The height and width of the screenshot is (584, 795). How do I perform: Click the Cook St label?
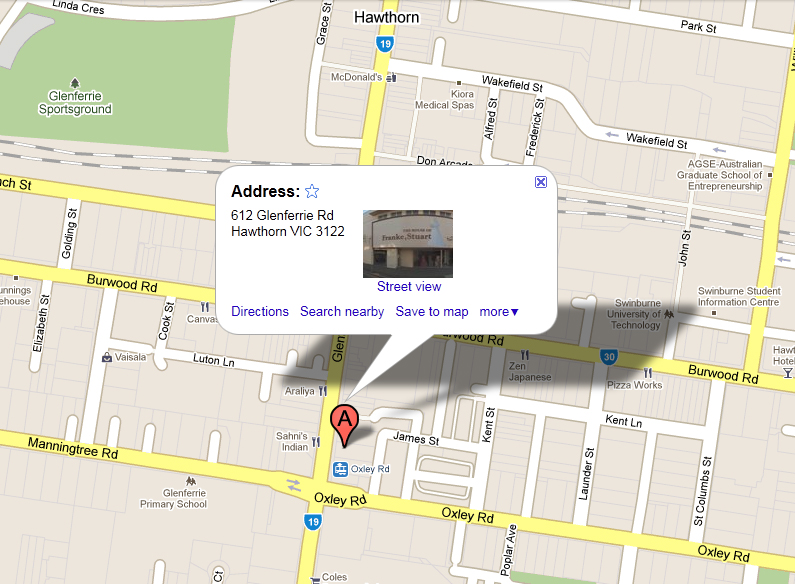166,321
